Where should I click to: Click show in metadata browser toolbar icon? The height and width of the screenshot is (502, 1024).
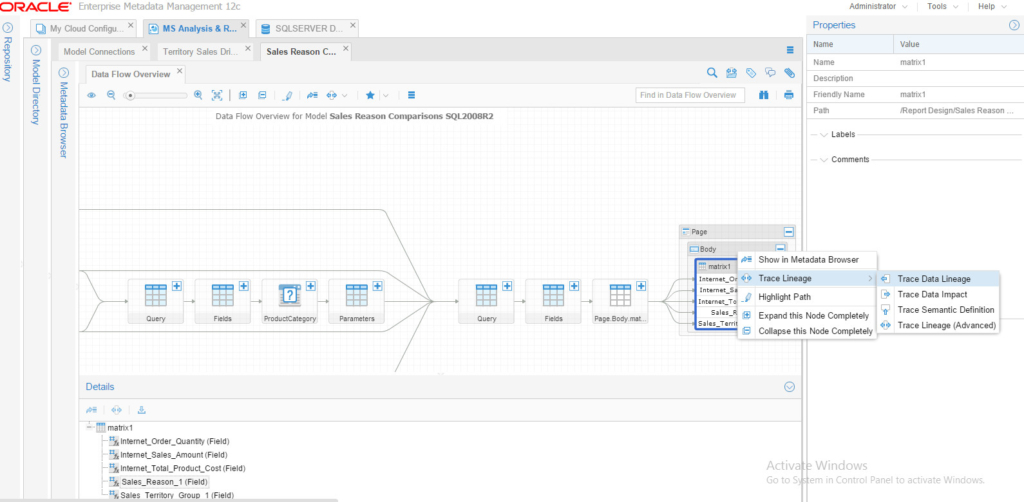pyautogui.click(x=312, y=95)
